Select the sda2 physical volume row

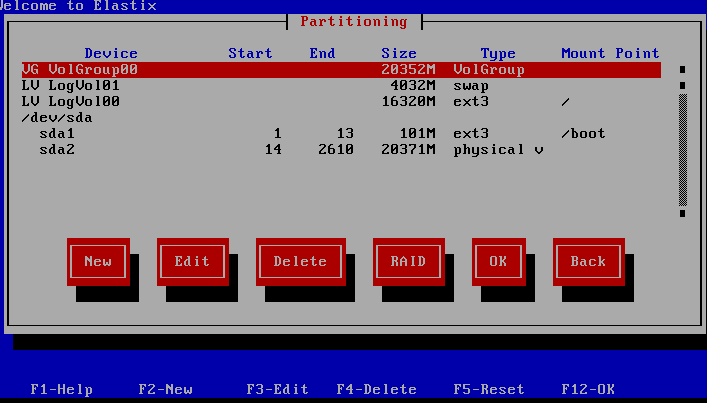[341, 150]
